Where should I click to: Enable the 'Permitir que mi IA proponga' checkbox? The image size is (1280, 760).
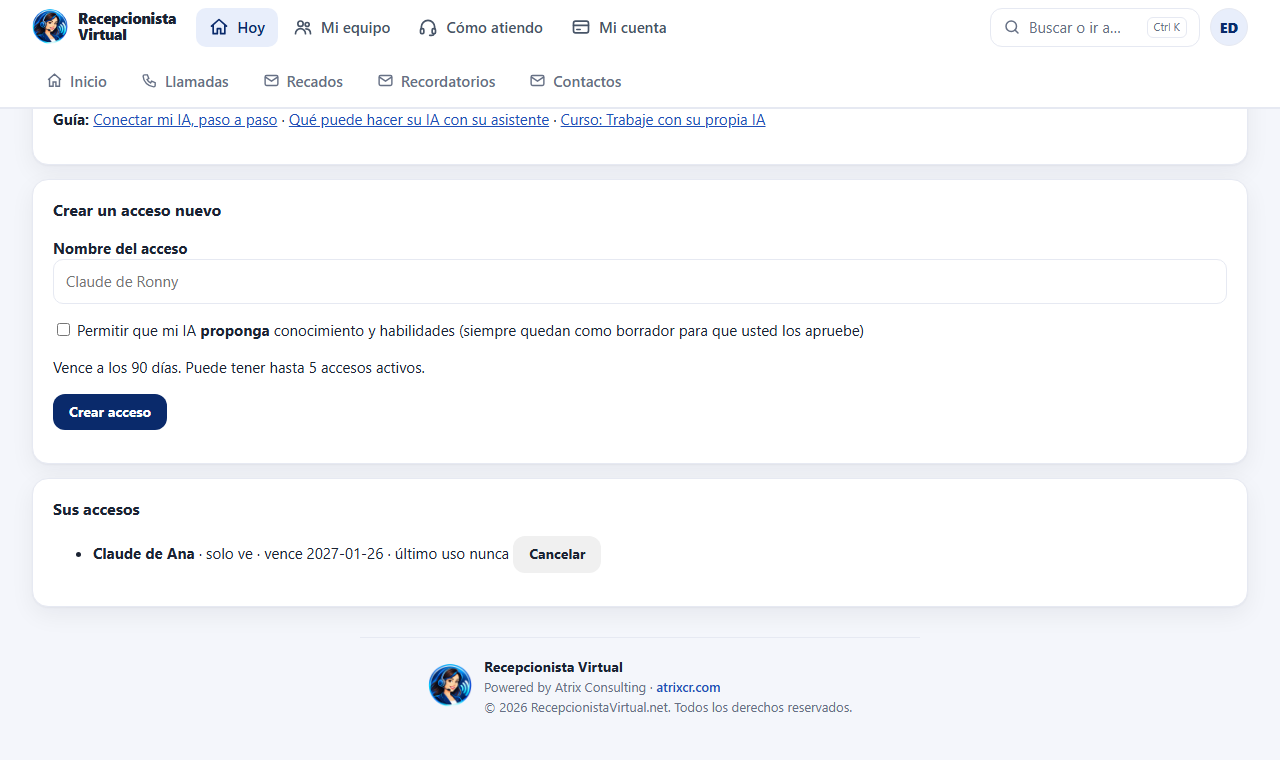(64, 330)
